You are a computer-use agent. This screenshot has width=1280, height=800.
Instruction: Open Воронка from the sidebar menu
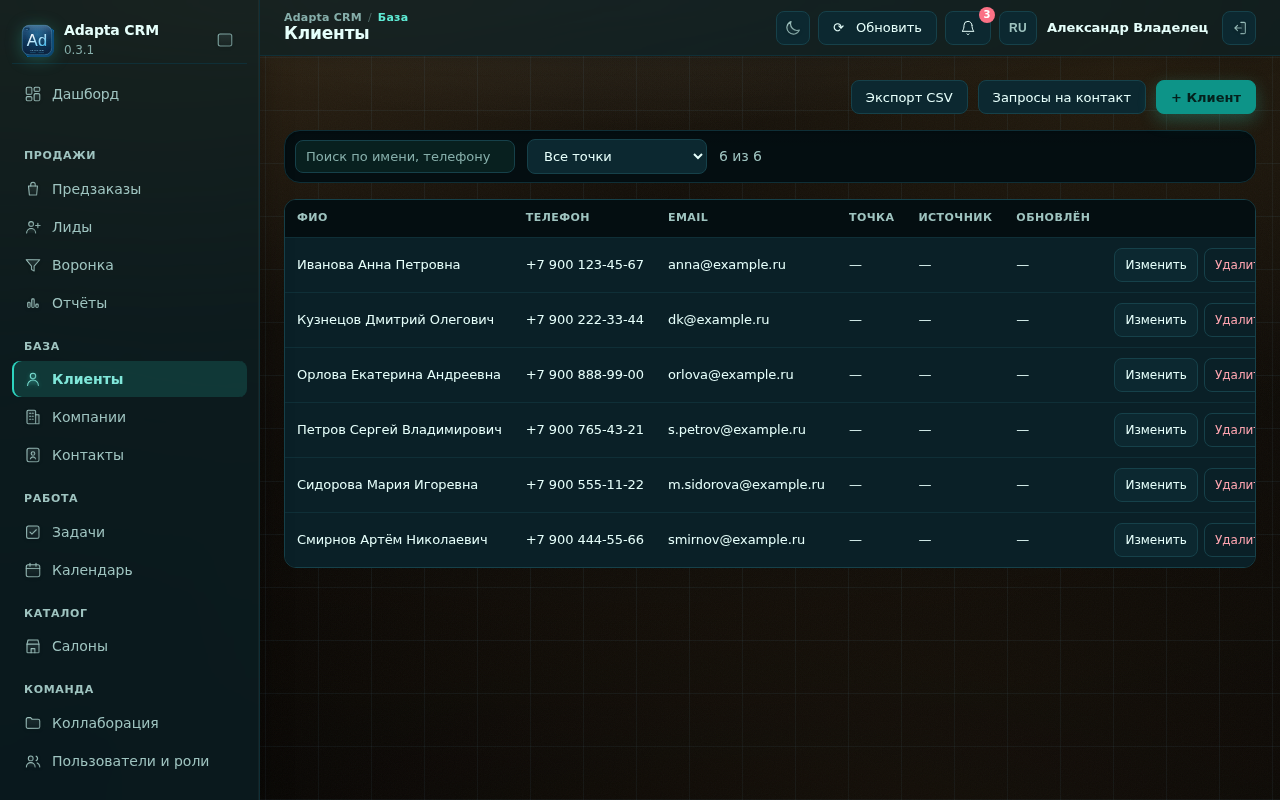click(130, 265)
